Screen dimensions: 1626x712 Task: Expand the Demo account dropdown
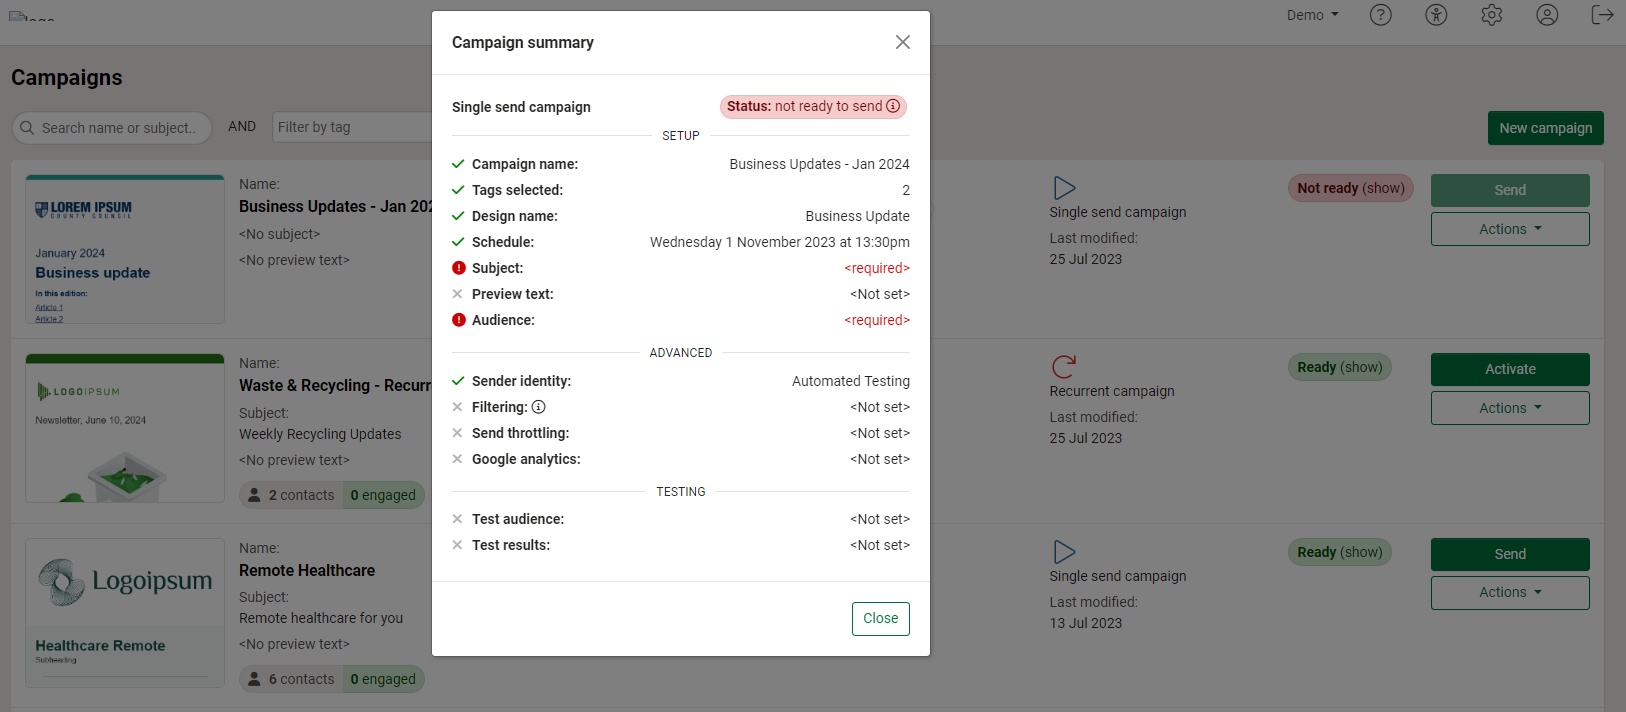[x=1312, y=15]
